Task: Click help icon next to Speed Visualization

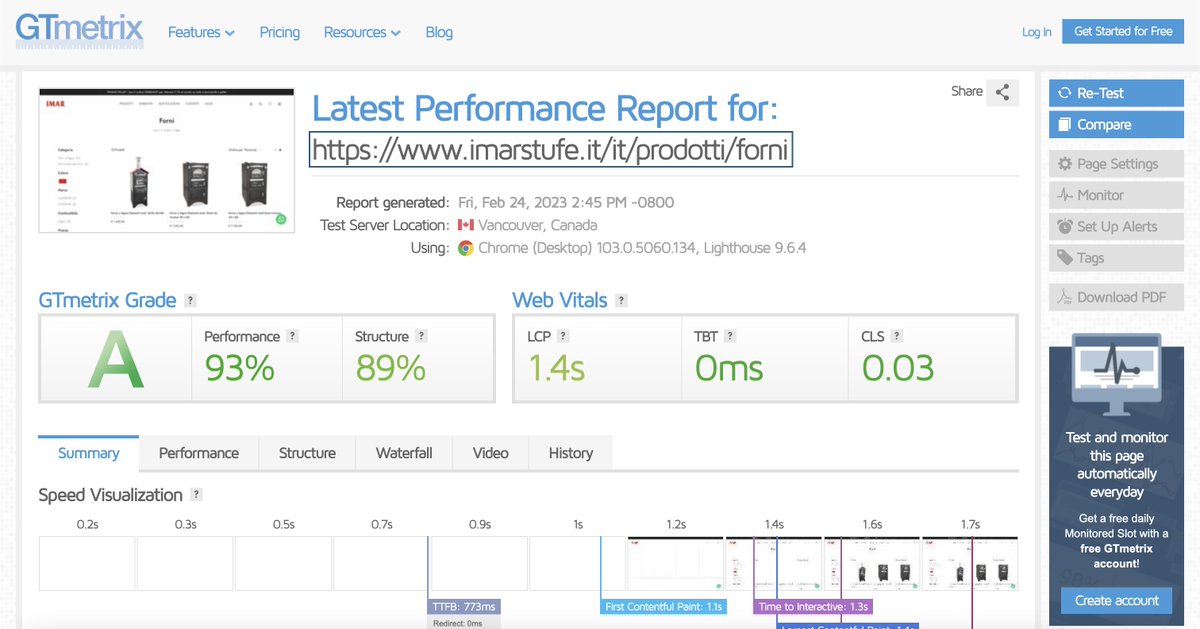Action: click(196, 495)
